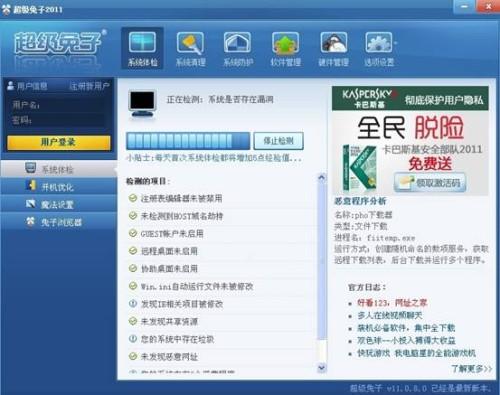This screenshot has height=395, width=500.
Task: Select 魔法设置 in the left sidebar
Action: tap(59, 204)
